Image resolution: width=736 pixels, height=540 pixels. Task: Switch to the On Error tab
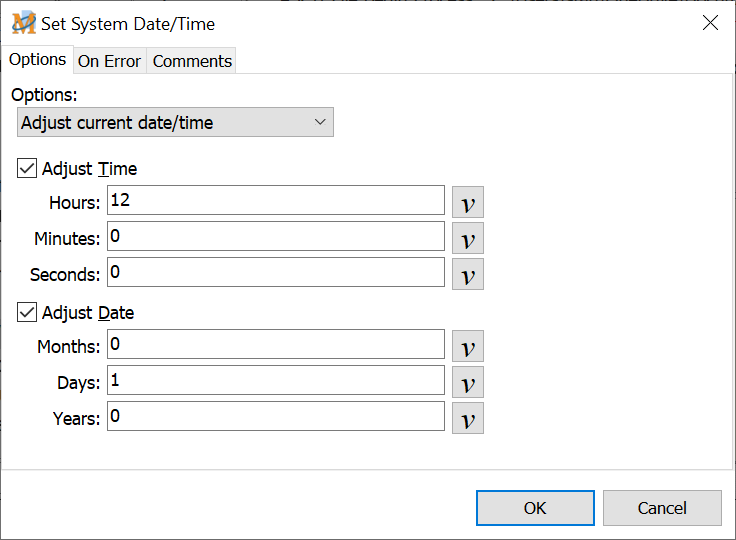[109, 61]
